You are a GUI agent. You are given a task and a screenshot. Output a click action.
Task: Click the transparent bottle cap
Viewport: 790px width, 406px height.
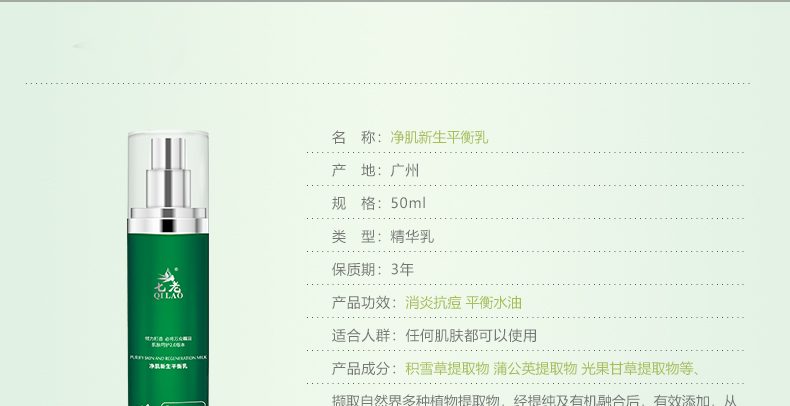click(168, 169)
